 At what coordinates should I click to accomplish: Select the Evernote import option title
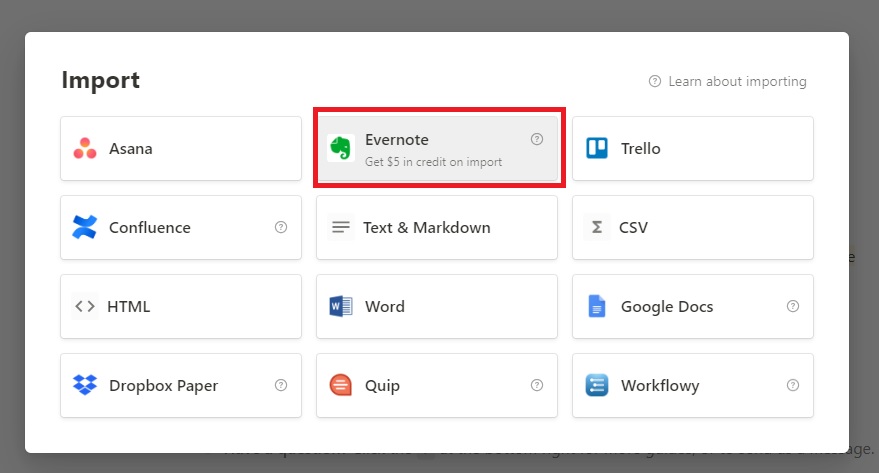click(397, 140)
